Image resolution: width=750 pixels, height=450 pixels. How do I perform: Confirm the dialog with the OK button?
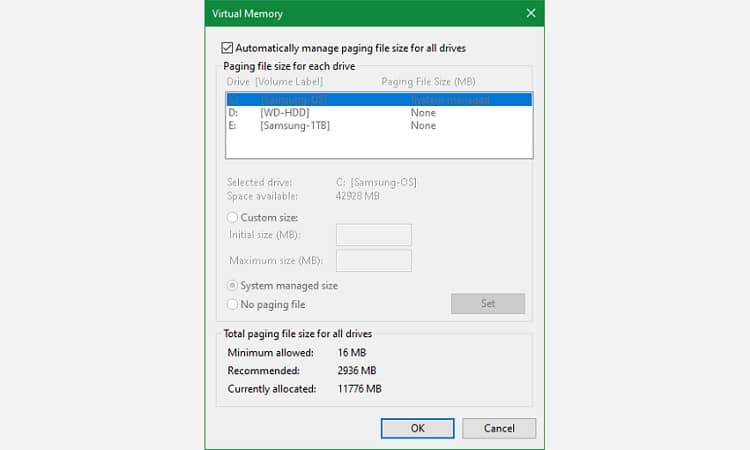pyautogui.click(x=417, y=427)
